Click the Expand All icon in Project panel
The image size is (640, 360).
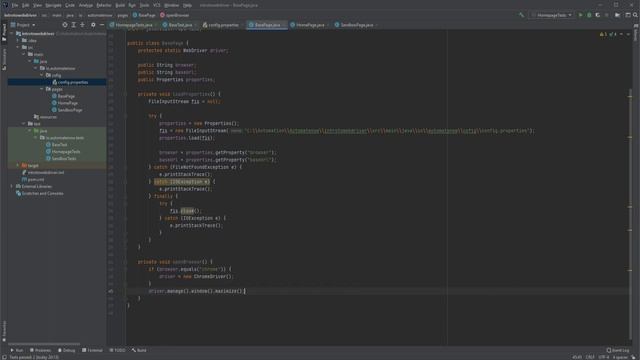tap(74, 25)
